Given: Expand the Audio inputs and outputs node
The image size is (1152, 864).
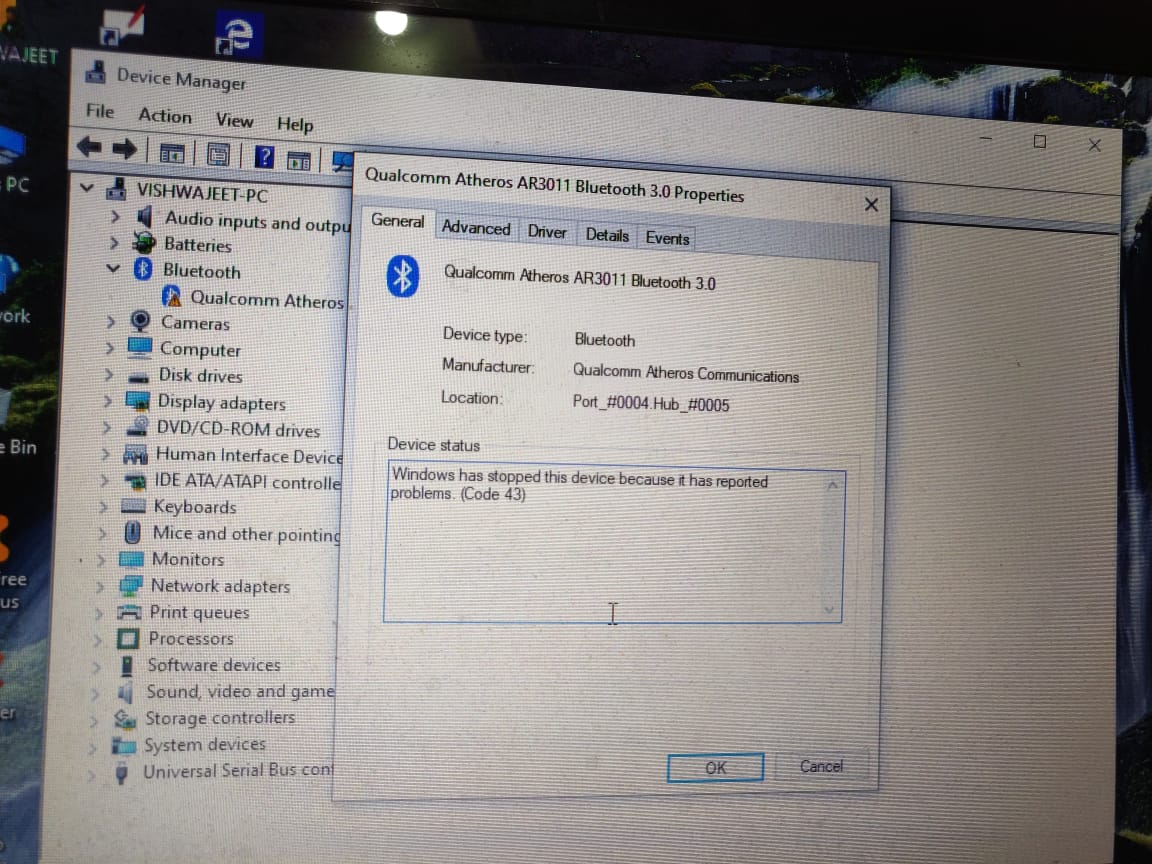Looking at the screenshot, I should pyautogui.click(x=115, y=216).
